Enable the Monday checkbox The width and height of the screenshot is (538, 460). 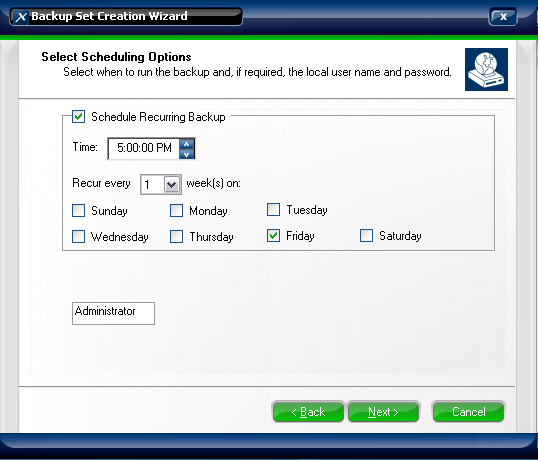pyautogui.click(x=176, y=211)
